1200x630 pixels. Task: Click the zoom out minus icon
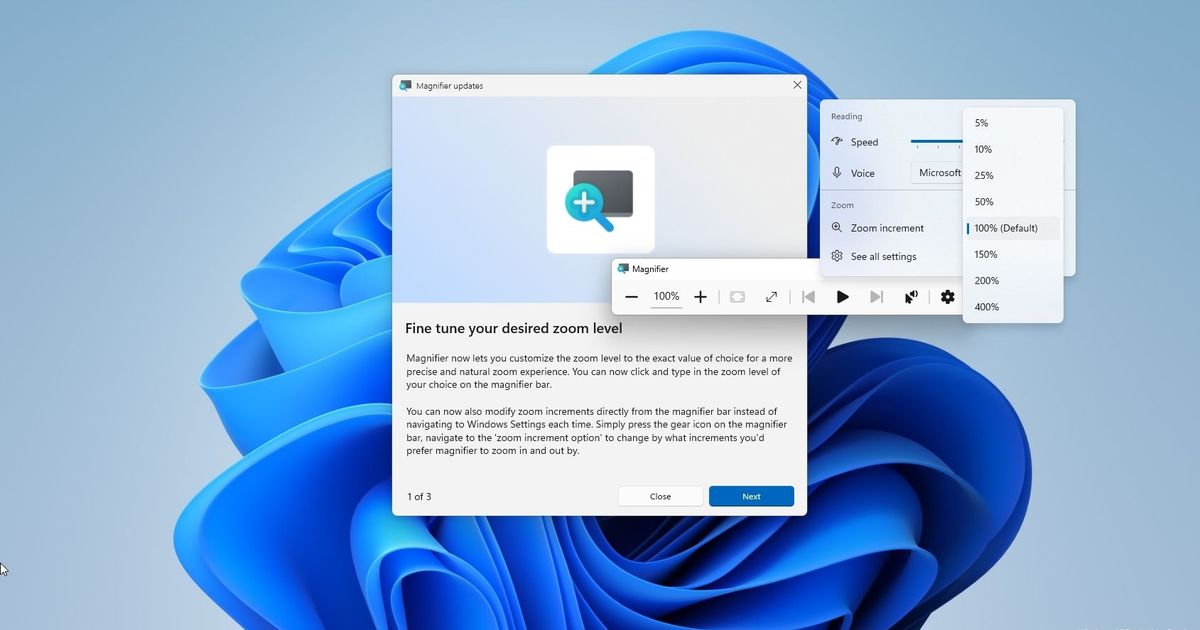pyautogui.click(x=631, y=297)
